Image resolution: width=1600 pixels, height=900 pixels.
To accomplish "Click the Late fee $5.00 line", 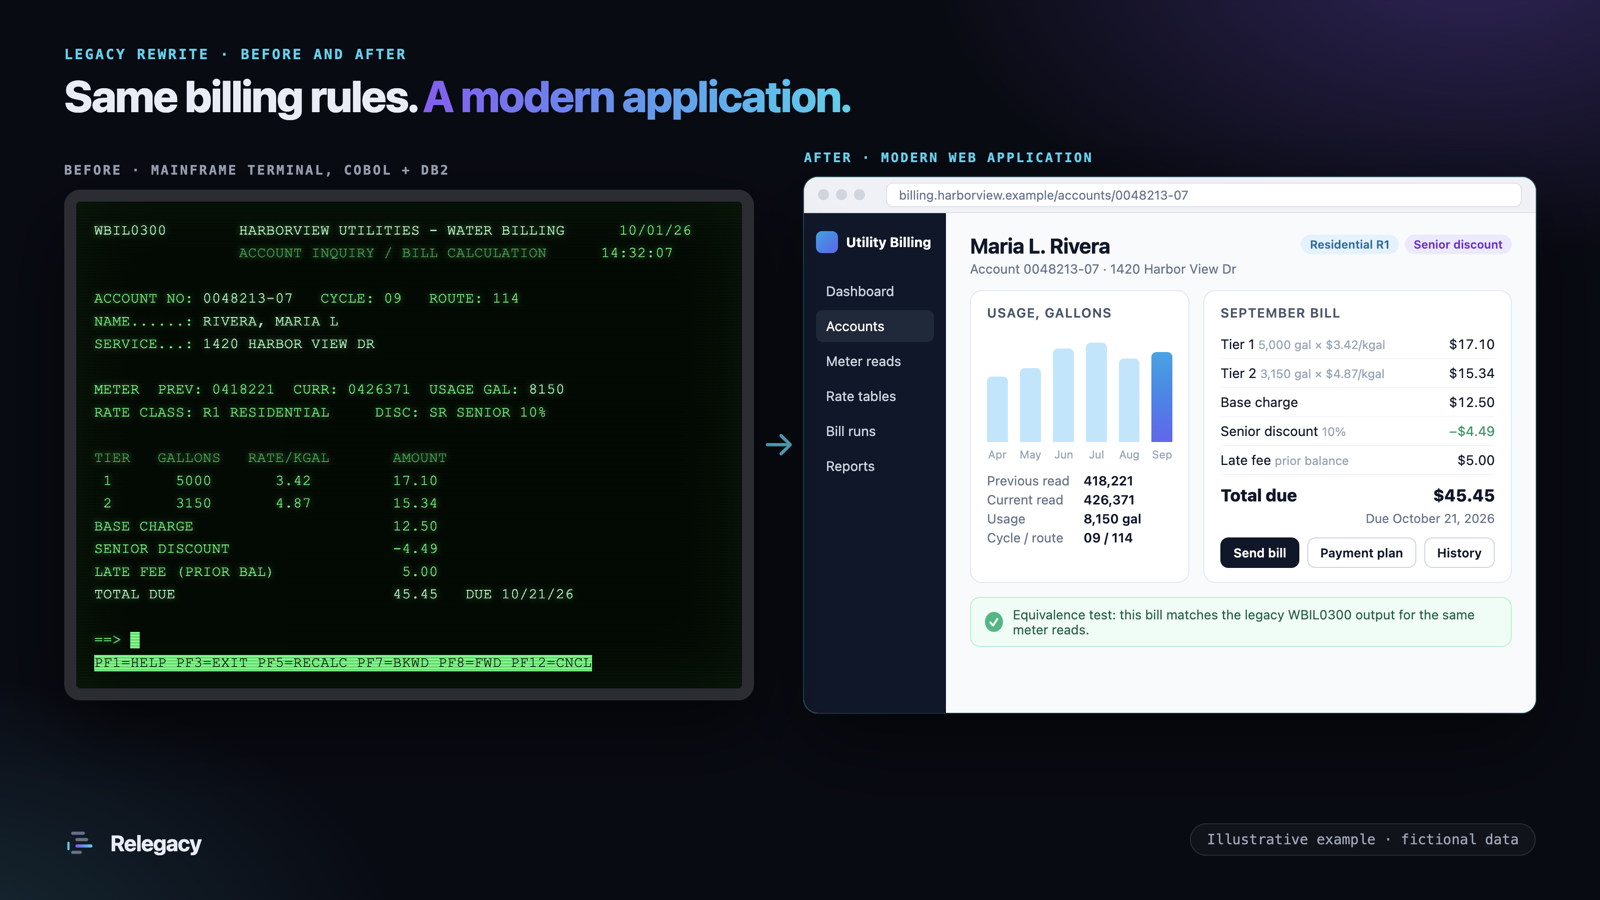I will [x=1357, y=460].
